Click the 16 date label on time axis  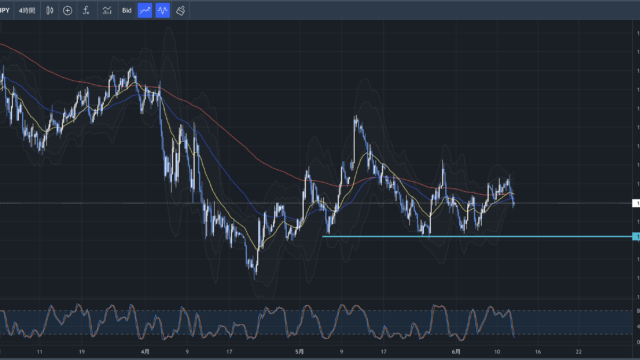point(538,351)
